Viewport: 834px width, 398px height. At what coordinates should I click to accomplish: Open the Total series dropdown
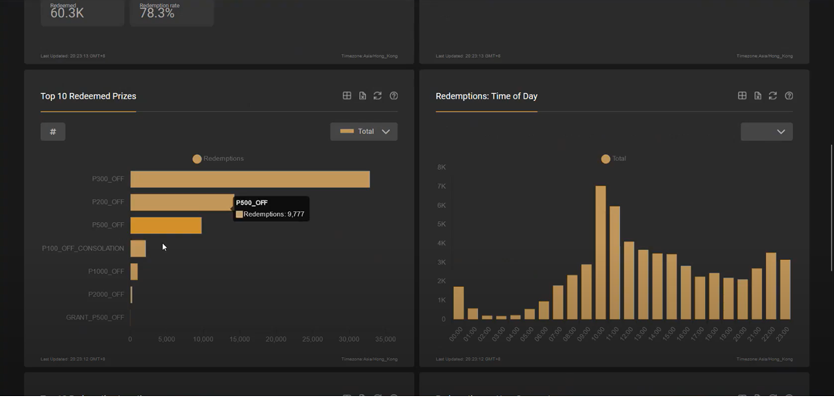364,131
